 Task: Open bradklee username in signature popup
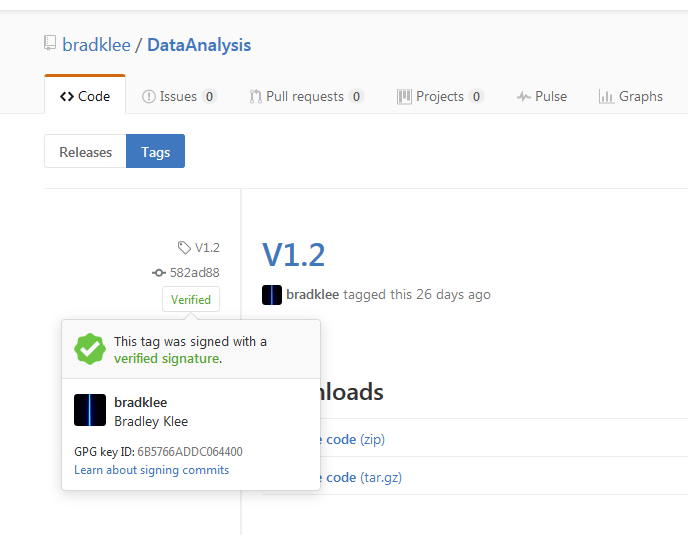pos(140,402)
